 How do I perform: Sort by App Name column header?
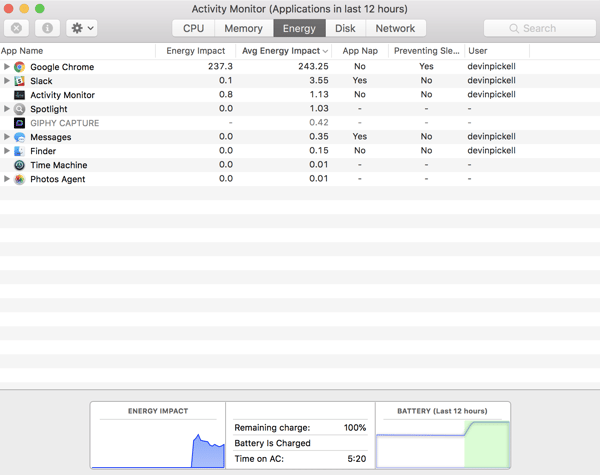tap(78, 51)
